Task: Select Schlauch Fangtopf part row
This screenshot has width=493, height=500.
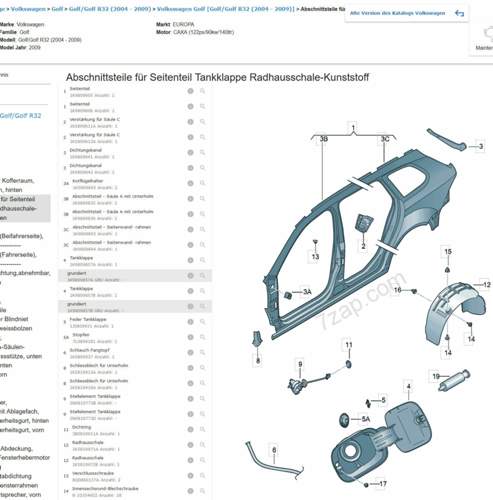Action: click(x=135, y=353)
